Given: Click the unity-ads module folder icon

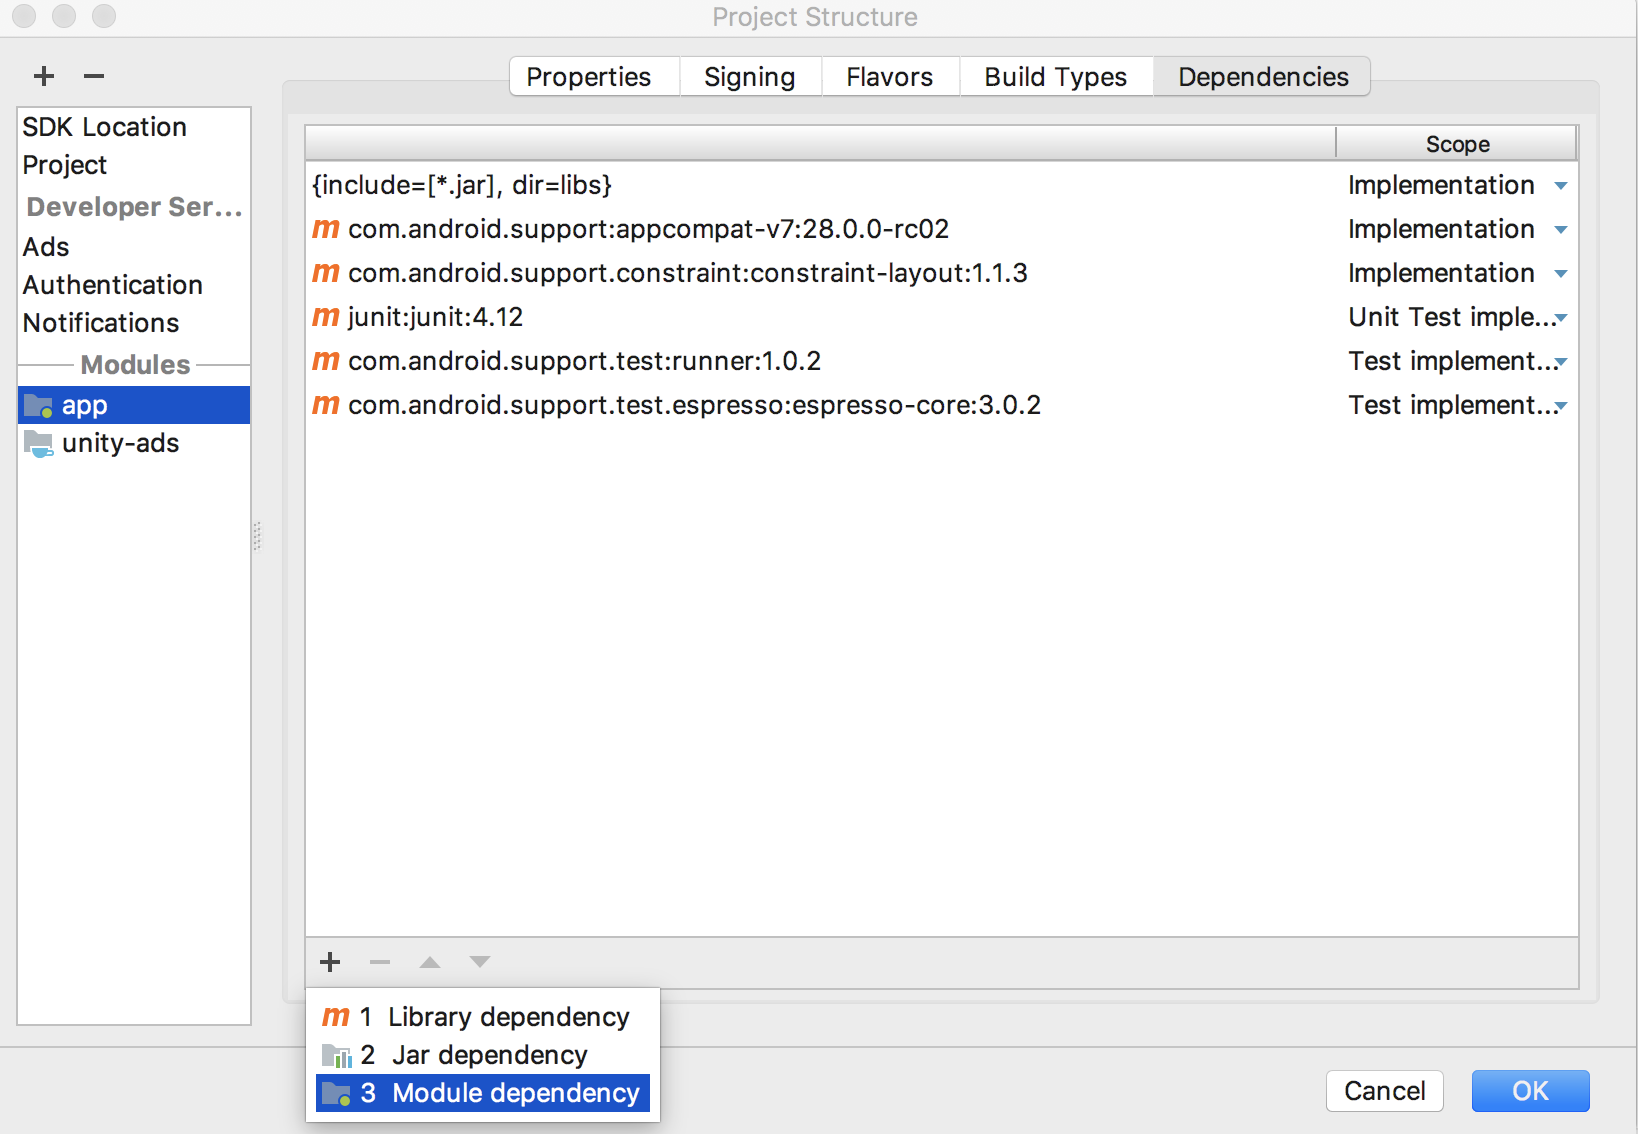Looking at the screenshot, I should click(38, 444).
